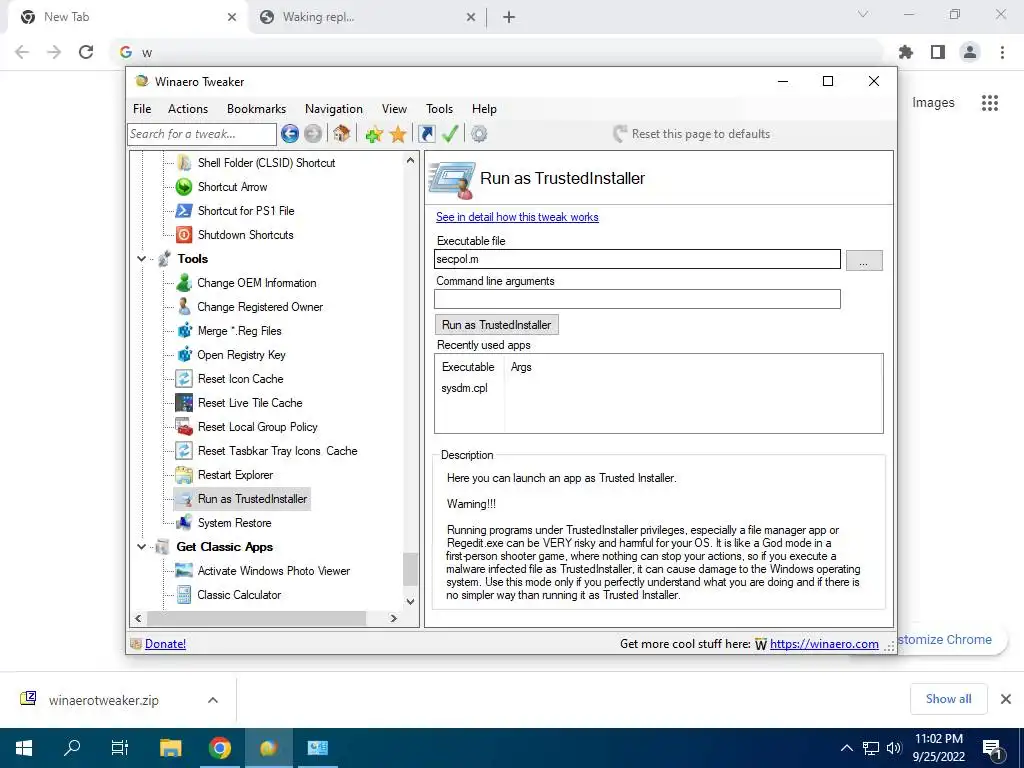Add bookmark with the green plus star icon
The width and height of the screenshot is (1024, 768).
(x=374, y=134)
